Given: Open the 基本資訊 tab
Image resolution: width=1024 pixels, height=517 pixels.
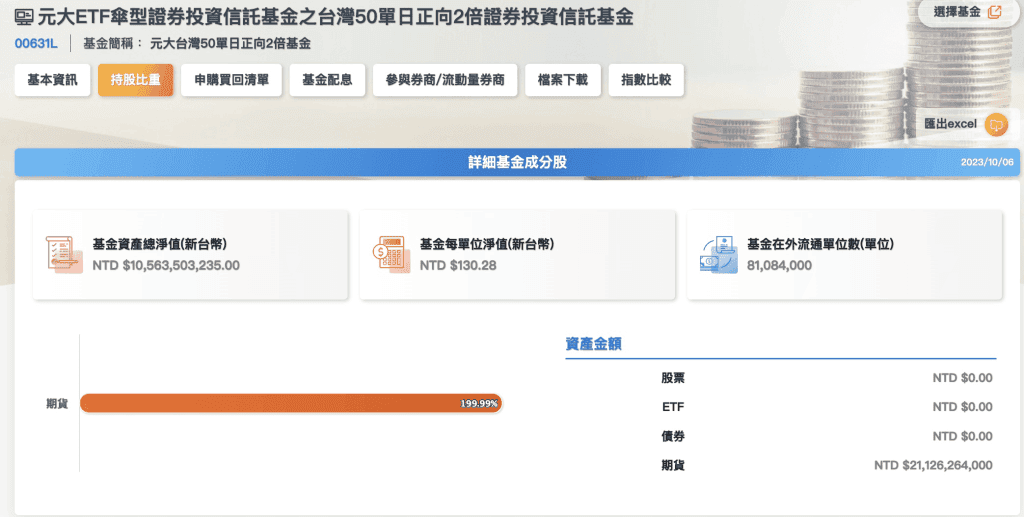Looking at the screenshot, I should 52,80.
